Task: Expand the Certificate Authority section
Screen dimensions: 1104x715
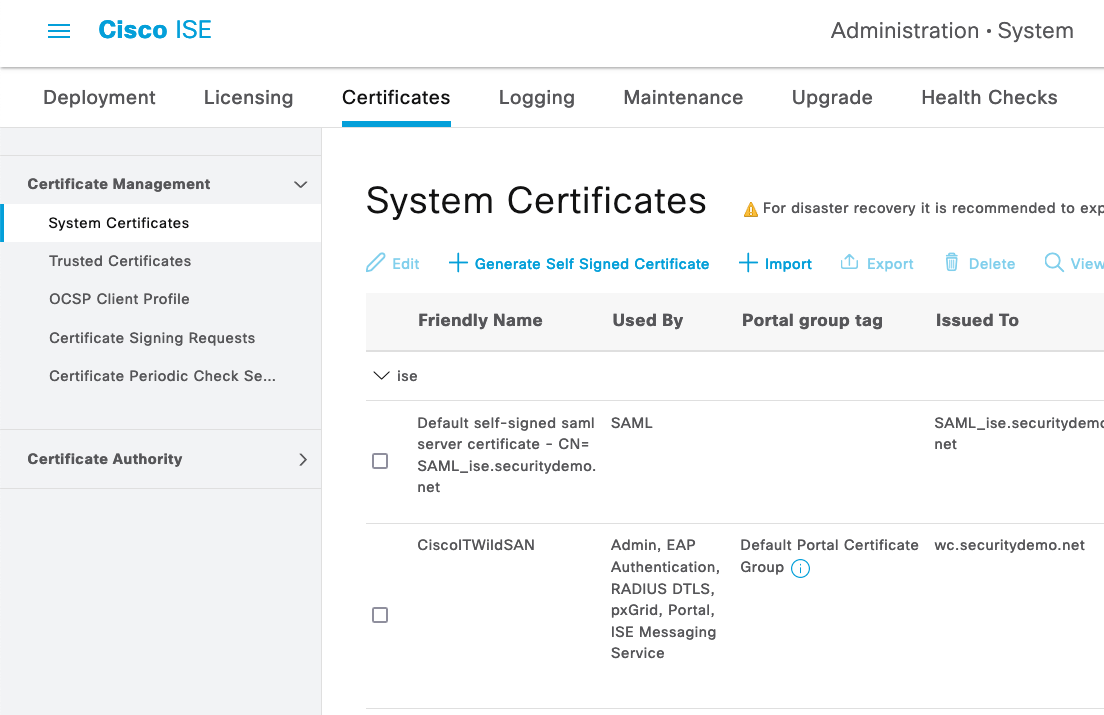Action: 303,459
